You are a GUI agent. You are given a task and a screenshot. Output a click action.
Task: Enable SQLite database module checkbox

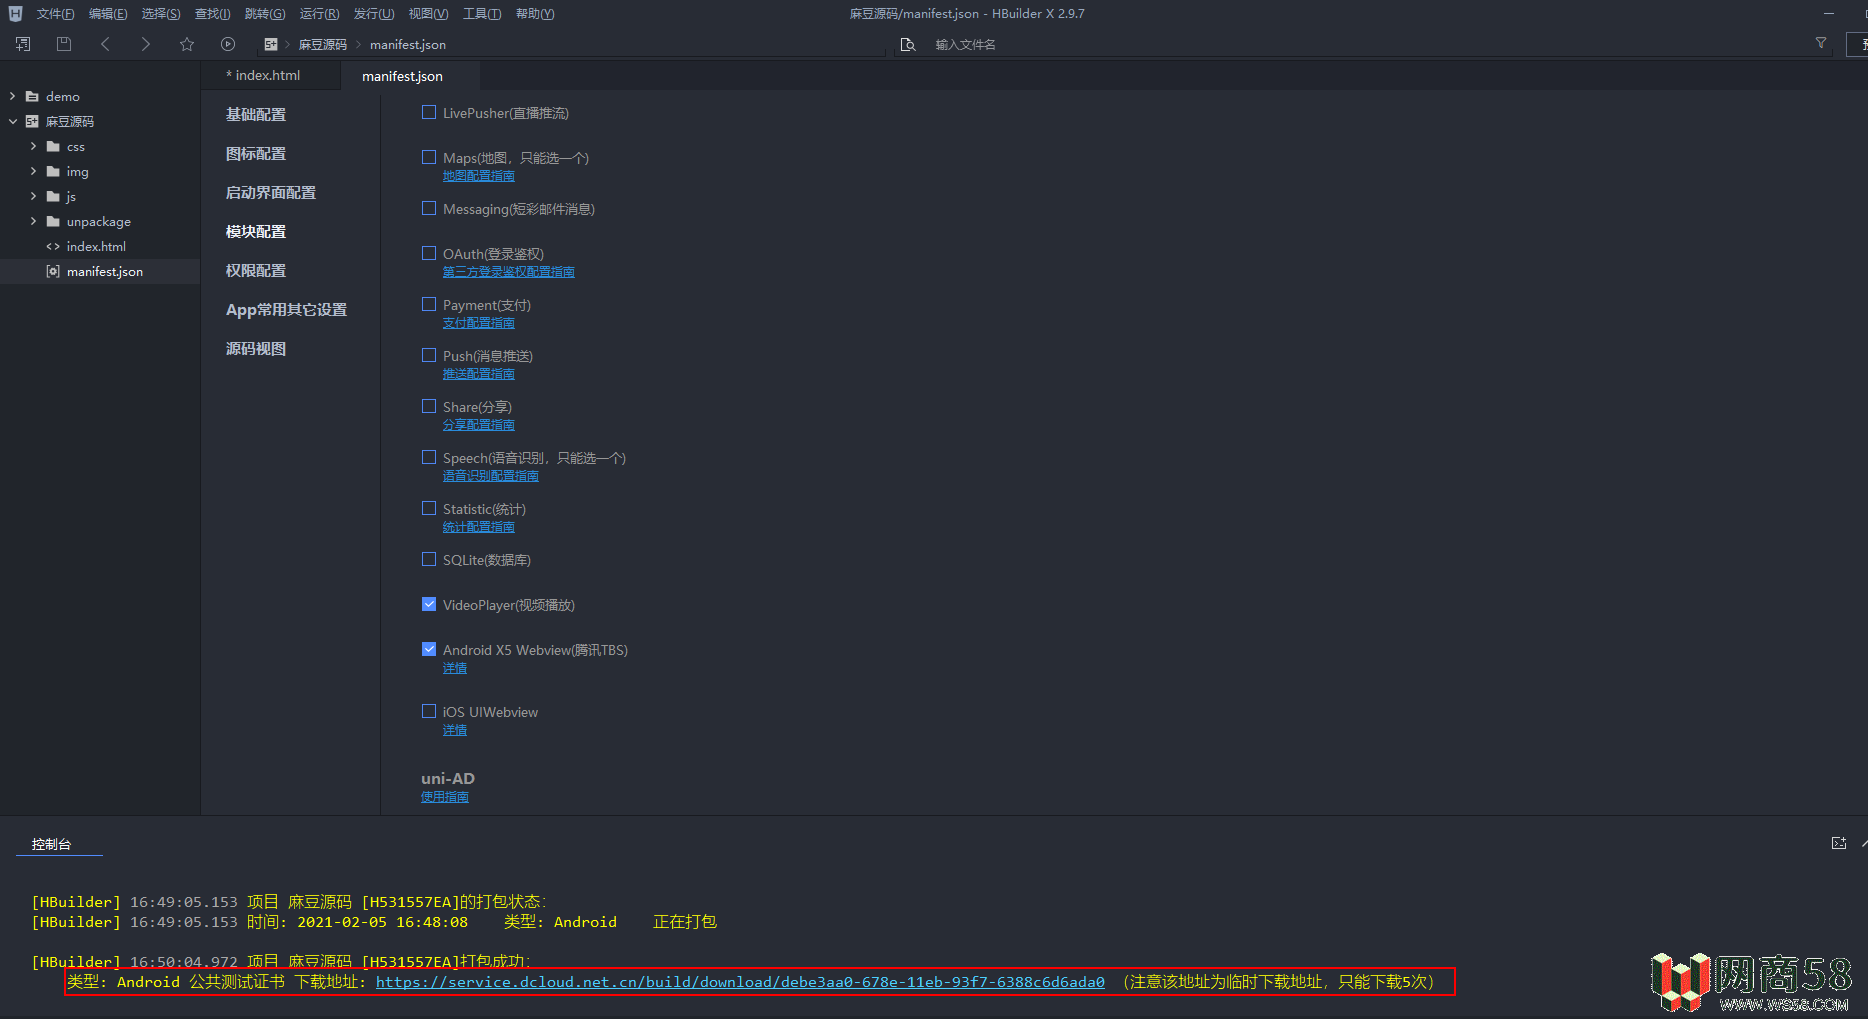429,559
